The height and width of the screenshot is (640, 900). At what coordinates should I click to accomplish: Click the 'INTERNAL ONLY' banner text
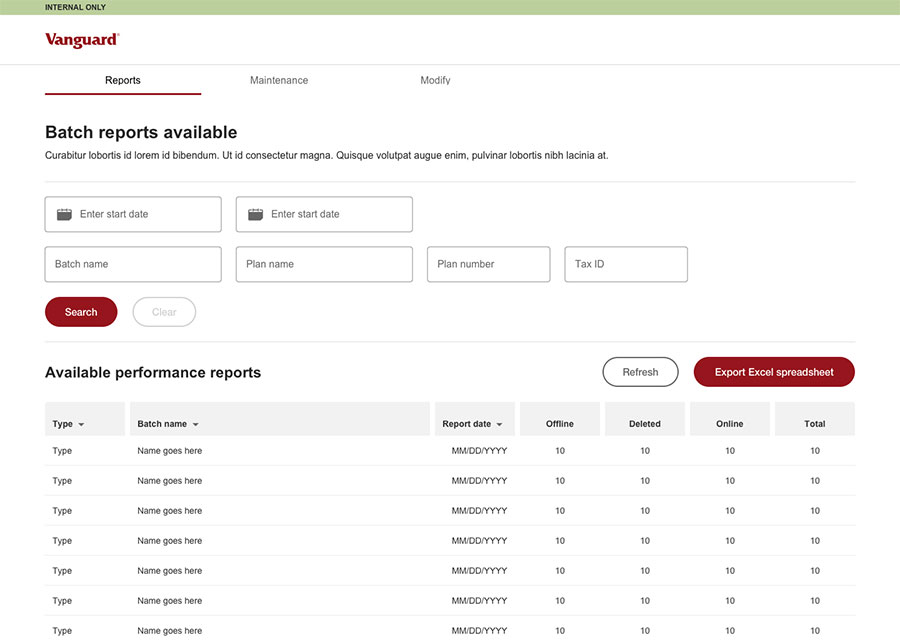coord(75,7)
